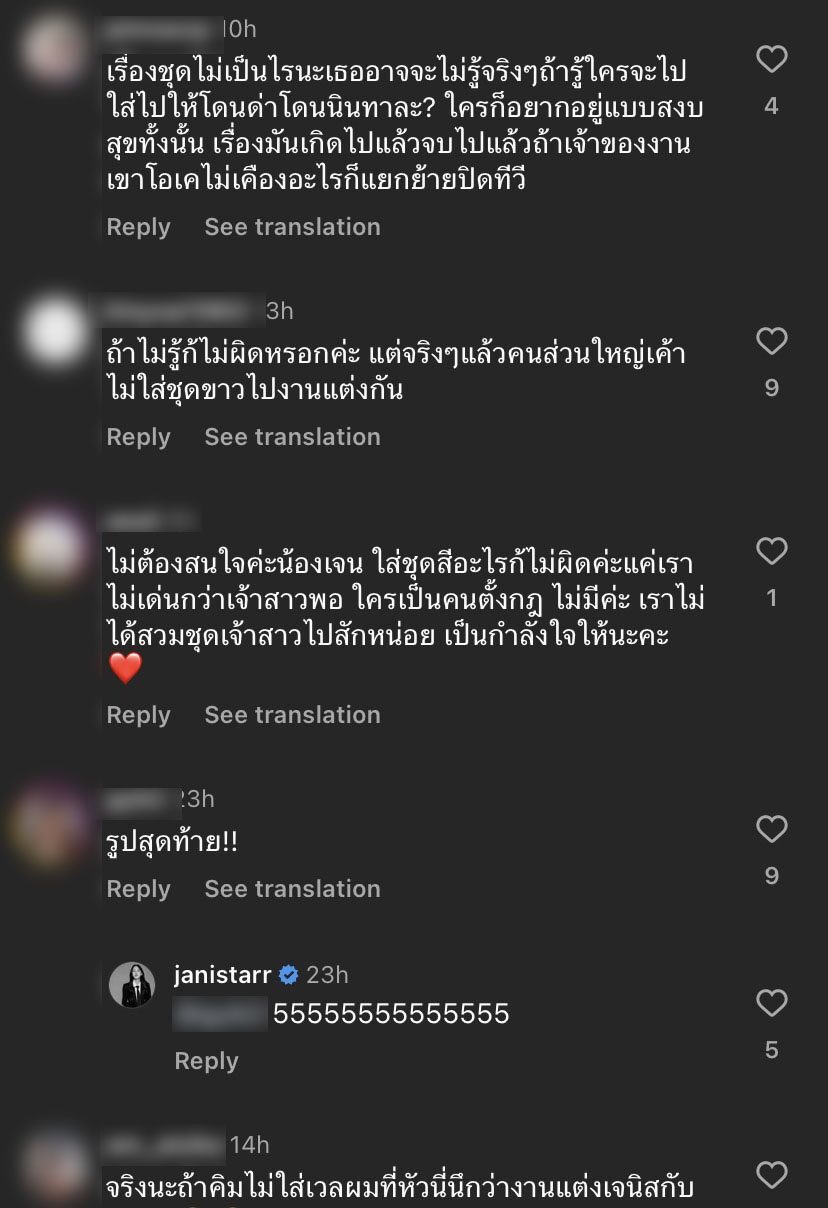Screen dimensions: 828x1208
Task: Reply to the รูปสุดท้าย!! comment
Action: (138, 889)
